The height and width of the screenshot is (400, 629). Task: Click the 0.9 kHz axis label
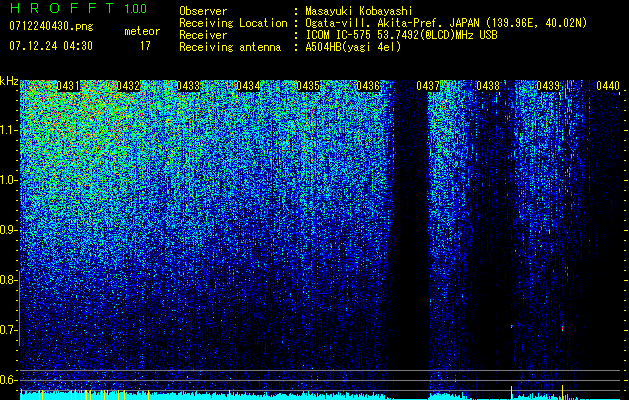pyautogui.click(x=8, y=230)
